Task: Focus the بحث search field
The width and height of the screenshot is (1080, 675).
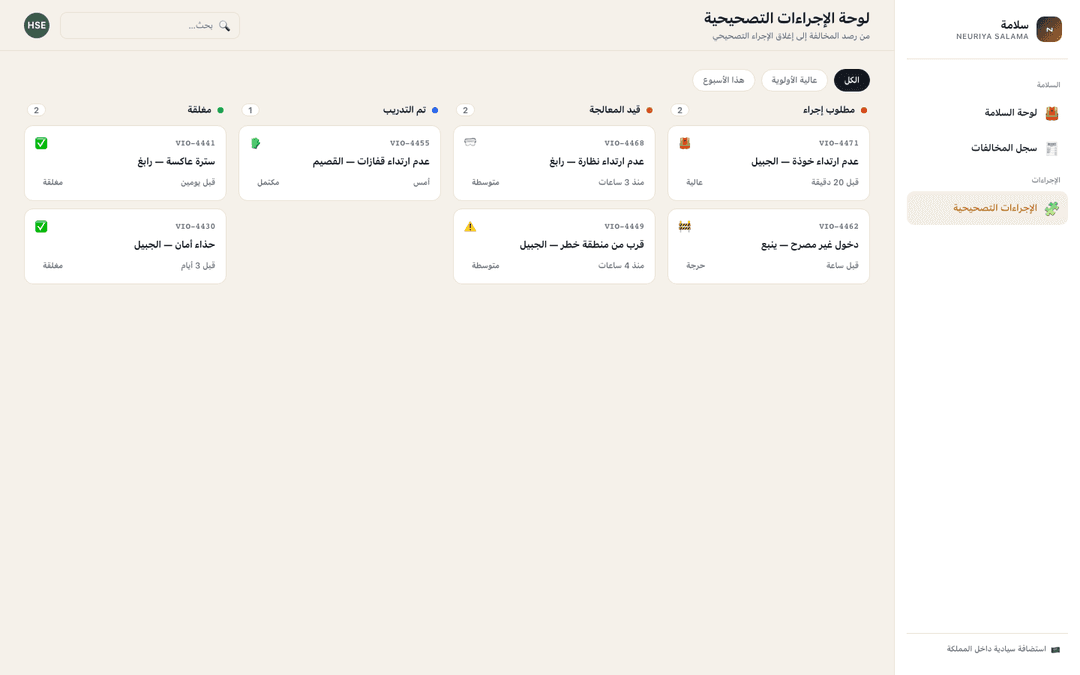Action: 150,25
